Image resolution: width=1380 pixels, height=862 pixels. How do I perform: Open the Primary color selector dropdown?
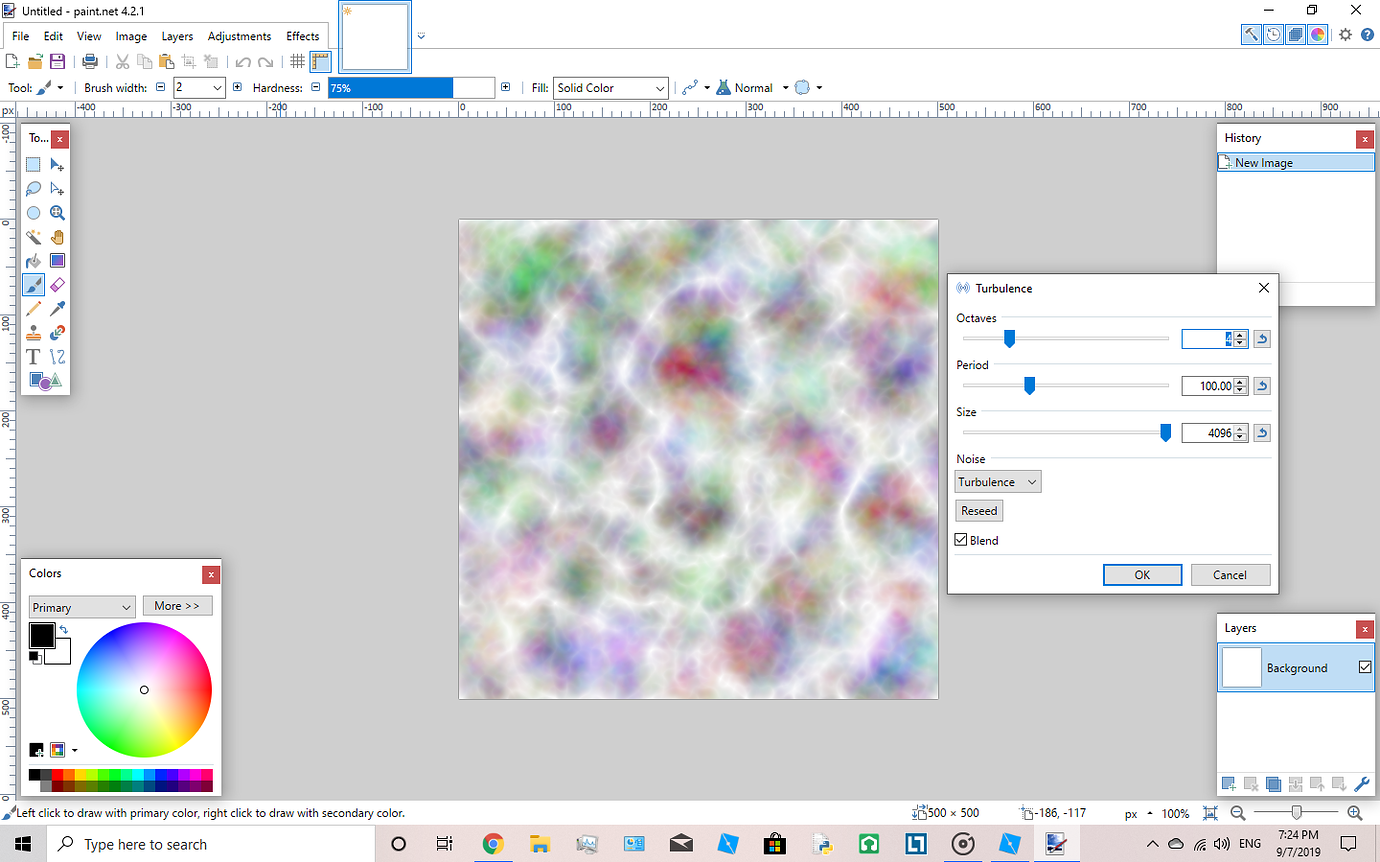81,606
